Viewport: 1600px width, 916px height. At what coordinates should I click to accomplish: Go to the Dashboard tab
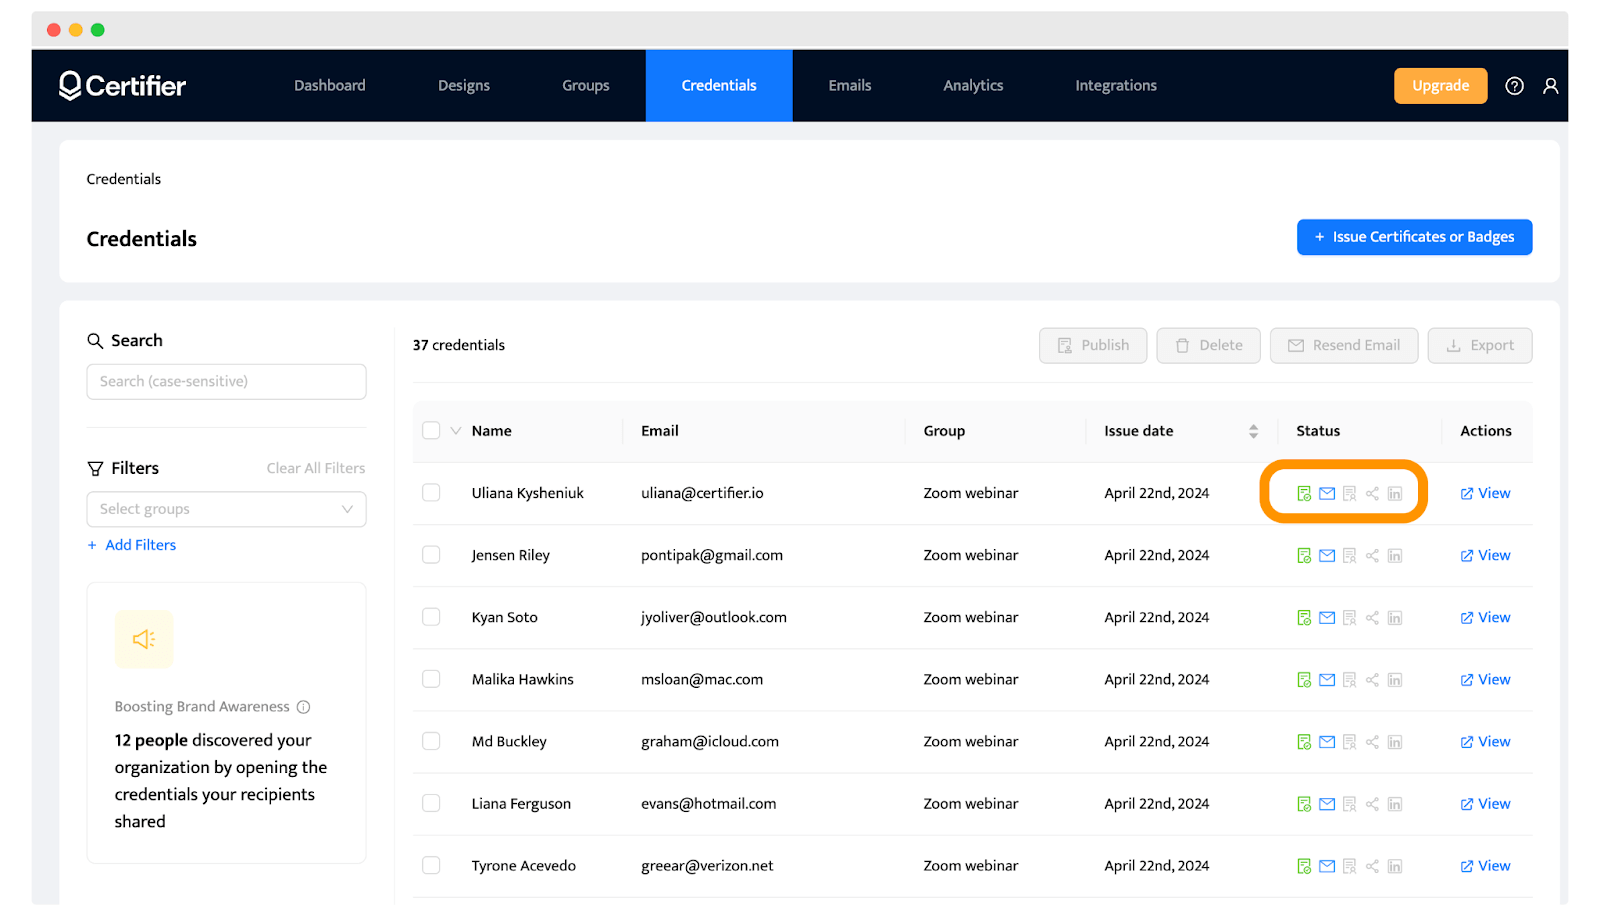tap(330, 86)
